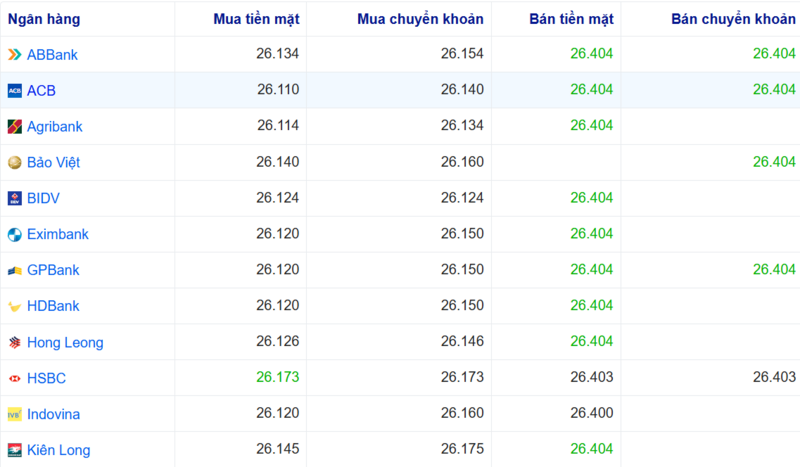
Task: Open the Hong Leong link
Action: tap(65, 342)
